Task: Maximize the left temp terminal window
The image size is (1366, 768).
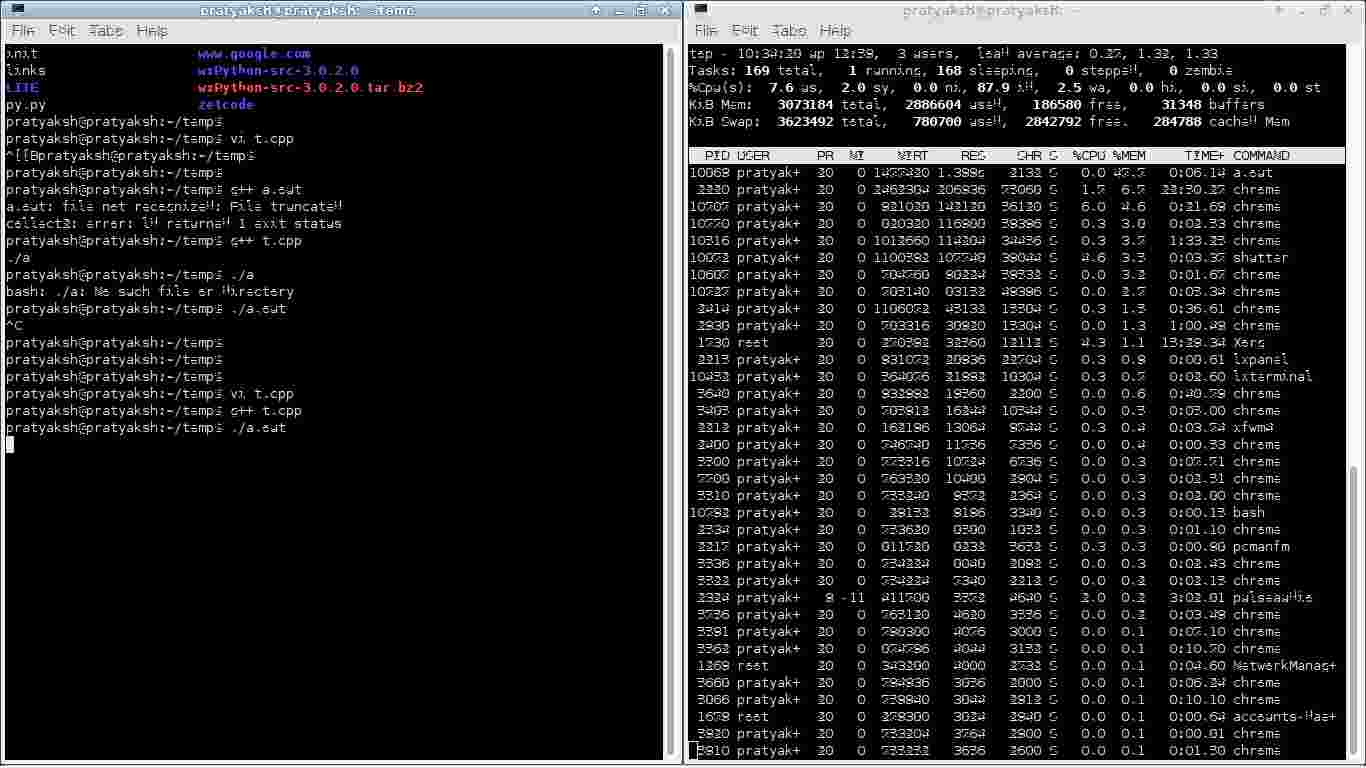Action: pos(643,10)
